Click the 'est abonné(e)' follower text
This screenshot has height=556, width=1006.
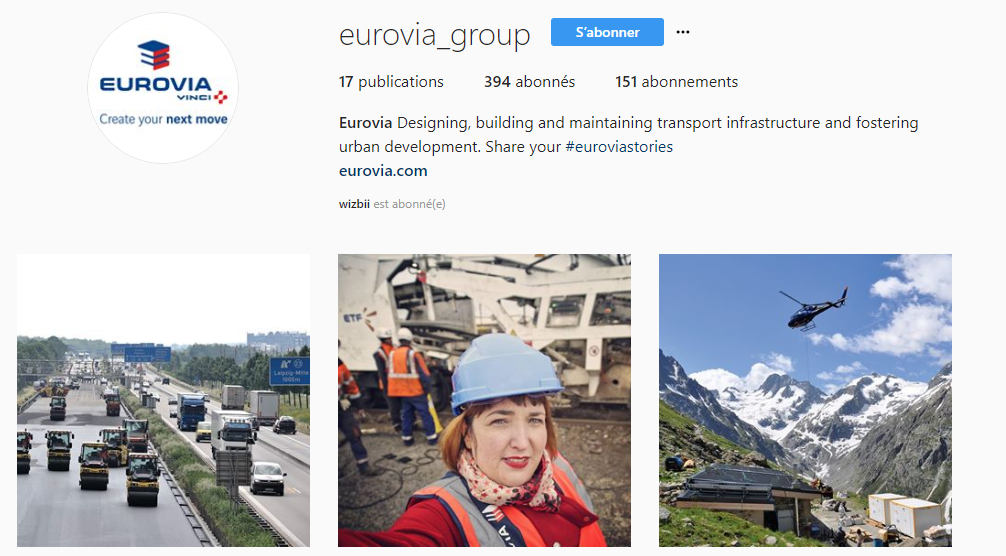(409, 204)
